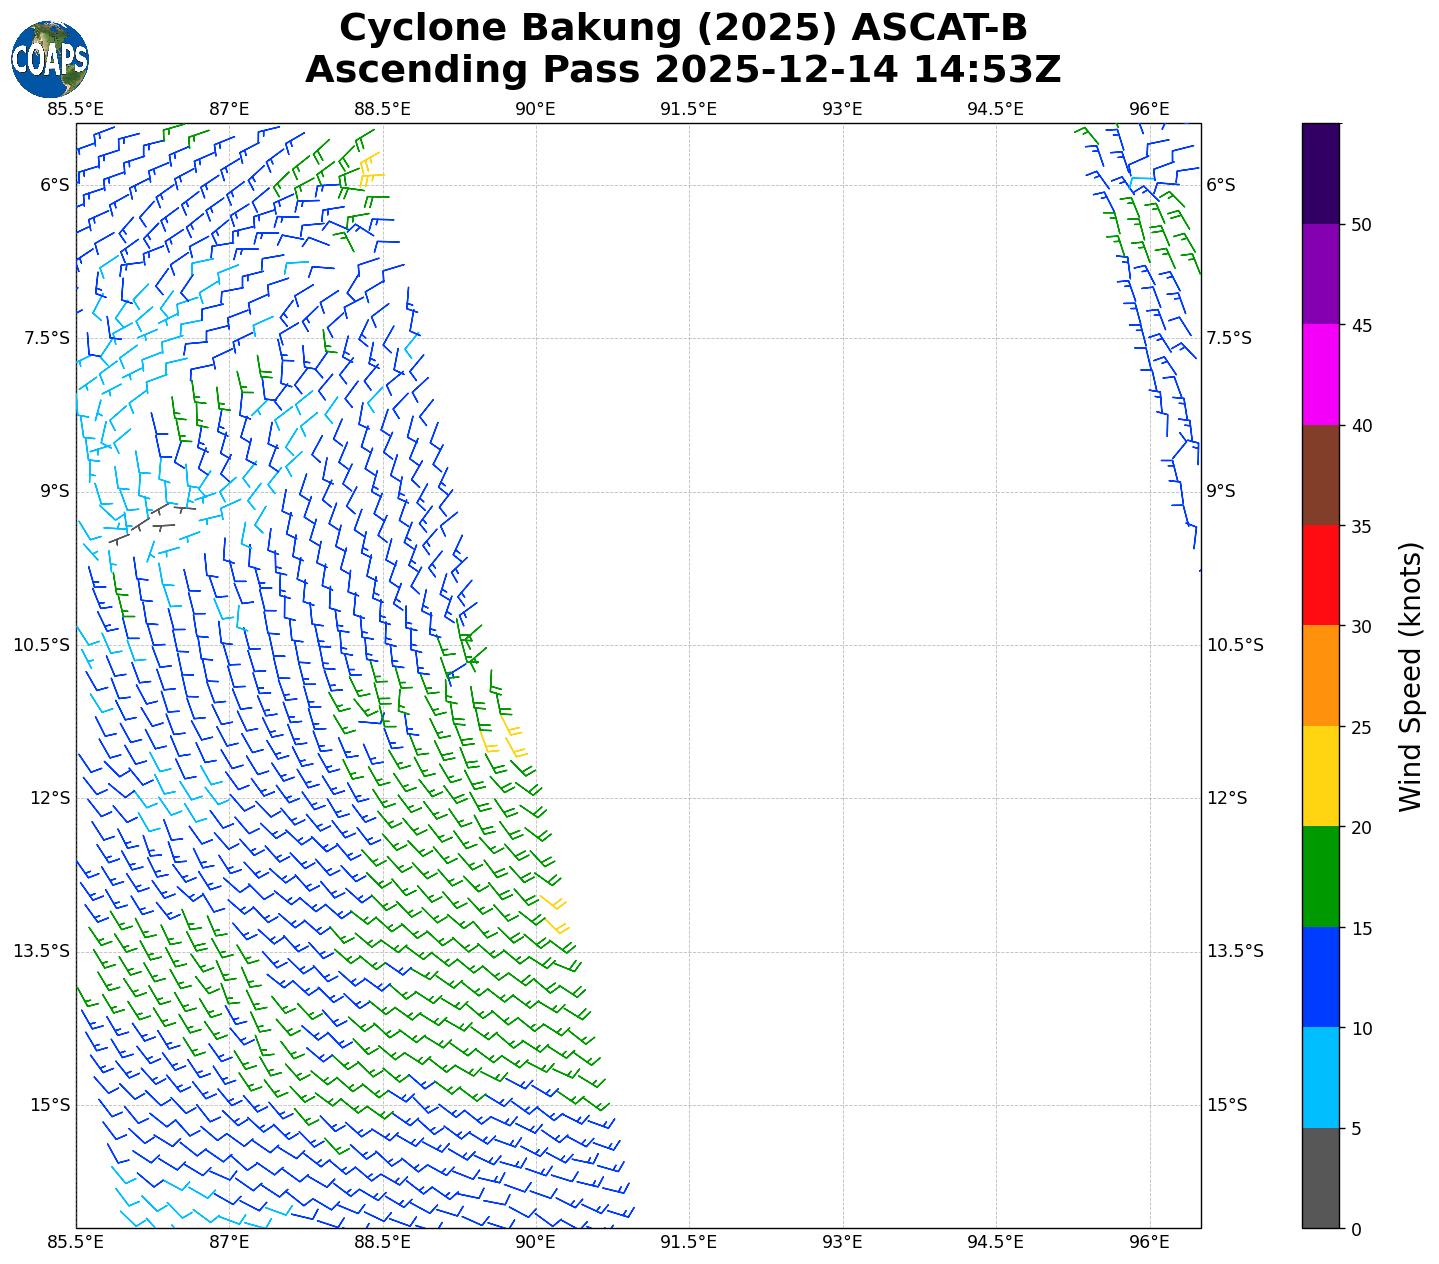The width and height of the screenshot is (1439, 1264).
Task: Click the brown 35-40 knots colorbar segment
Action: (1320, 475)
